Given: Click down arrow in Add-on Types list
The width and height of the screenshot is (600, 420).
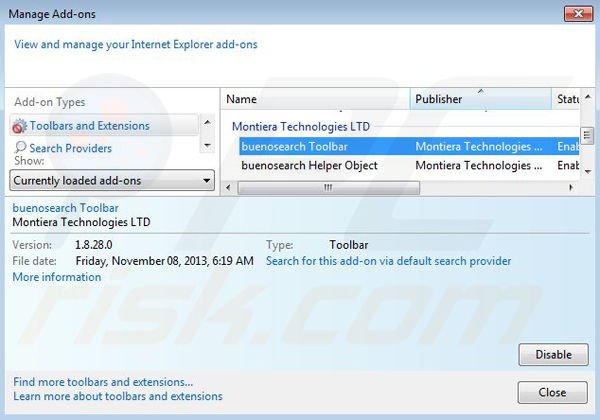Looking at the screenshot, I should [207, 145].
